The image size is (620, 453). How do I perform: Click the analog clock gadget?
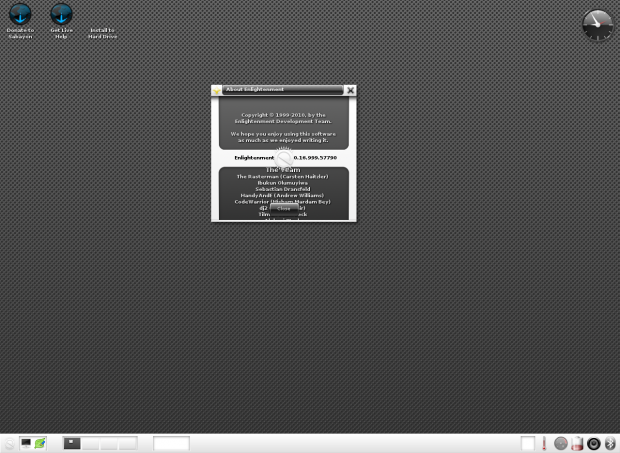[x=597, y=25]
